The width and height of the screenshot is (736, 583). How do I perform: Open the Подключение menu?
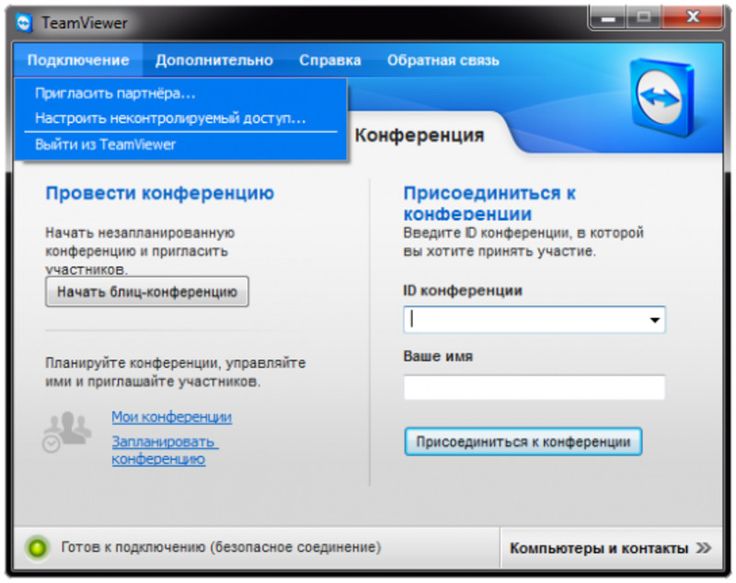[78, 60]
